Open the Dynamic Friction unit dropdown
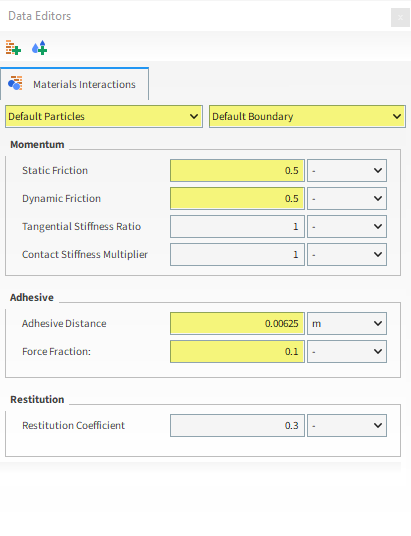 click(x=347, y=198)
